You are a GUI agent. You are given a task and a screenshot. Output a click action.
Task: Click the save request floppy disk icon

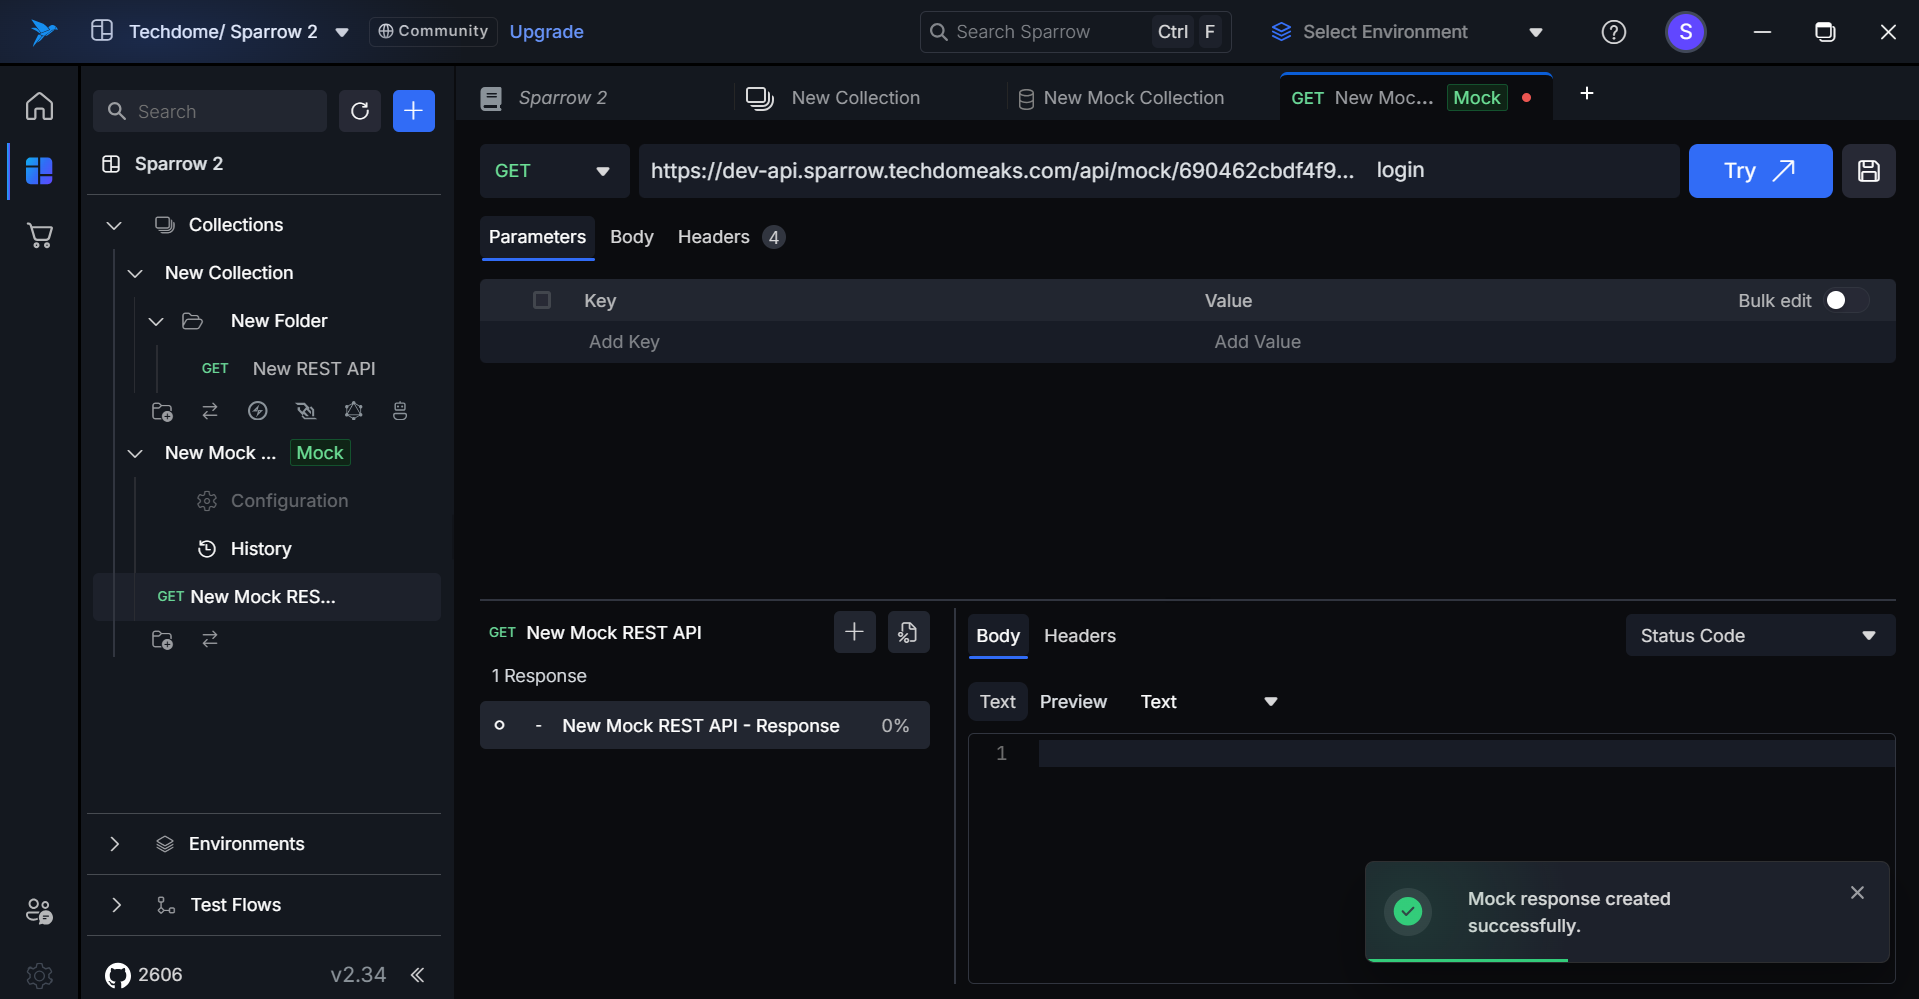(x=1868, y=171)
